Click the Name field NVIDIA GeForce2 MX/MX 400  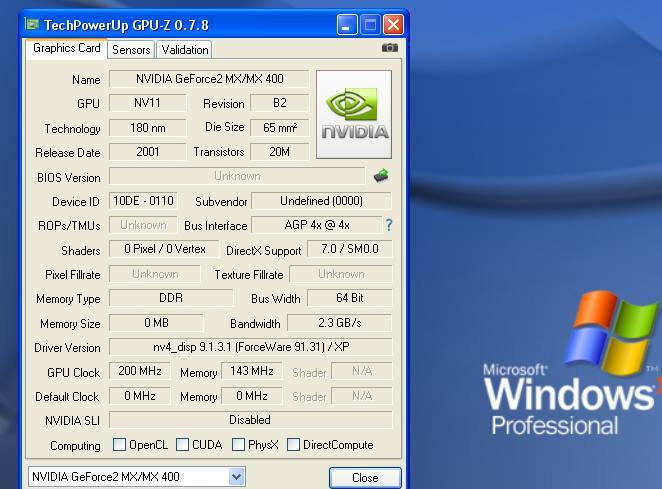(x=209, y=79)
